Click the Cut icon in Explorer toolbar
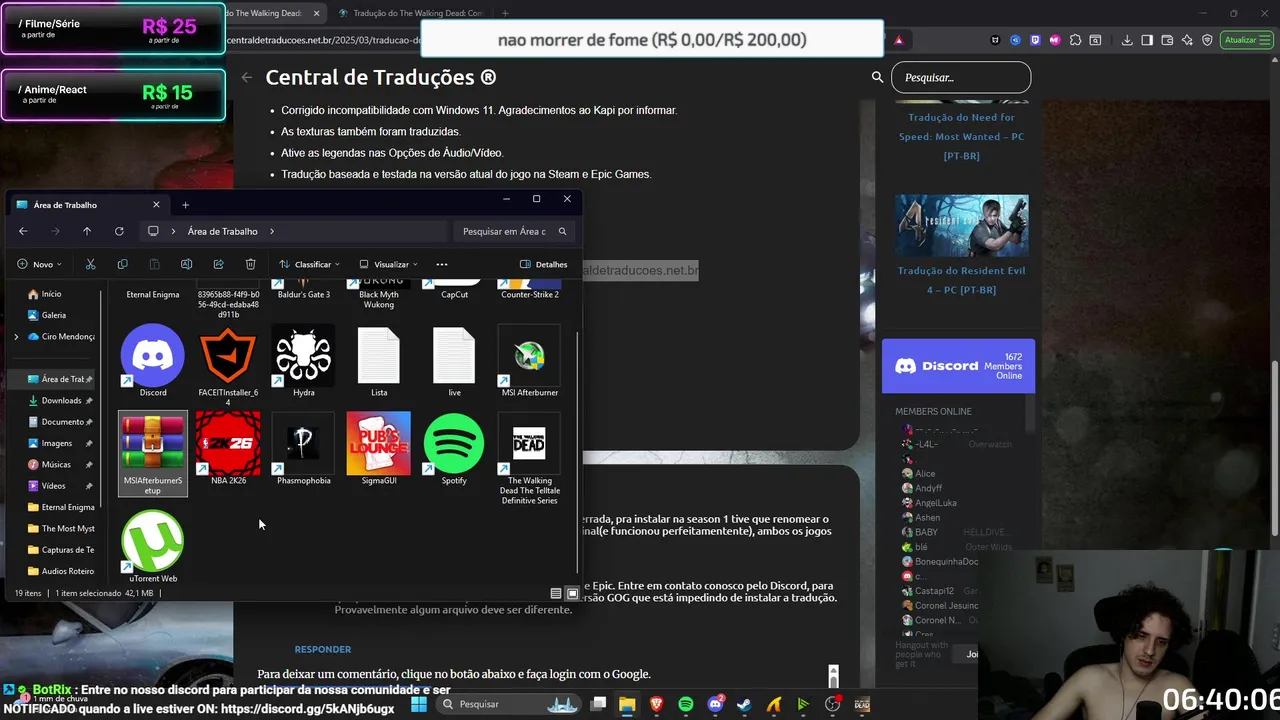Screen dimensions: 1280x720 (x=90, y=264)
